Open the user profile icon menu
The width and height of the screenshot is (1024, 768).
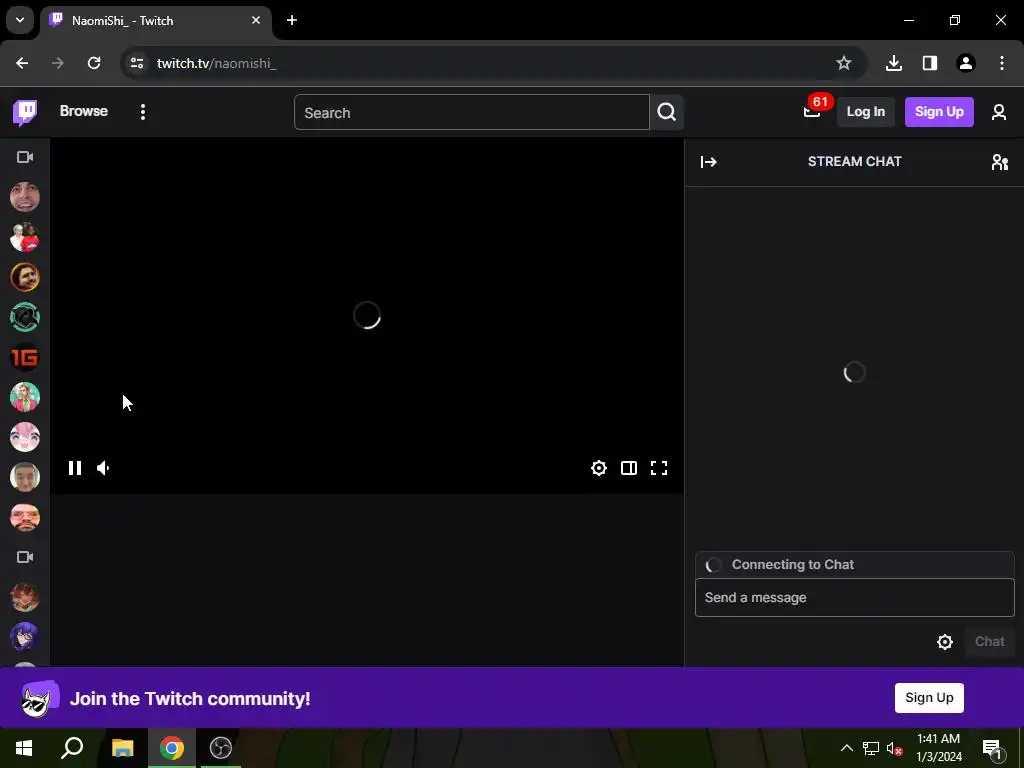(999, 112)
